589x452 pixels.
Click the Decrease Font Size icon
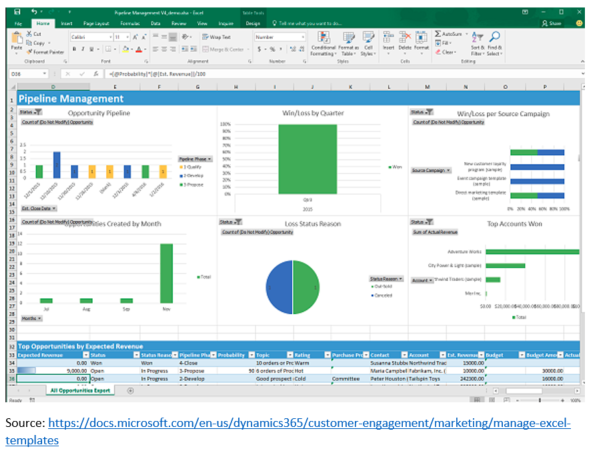click(x=144, y=37)
